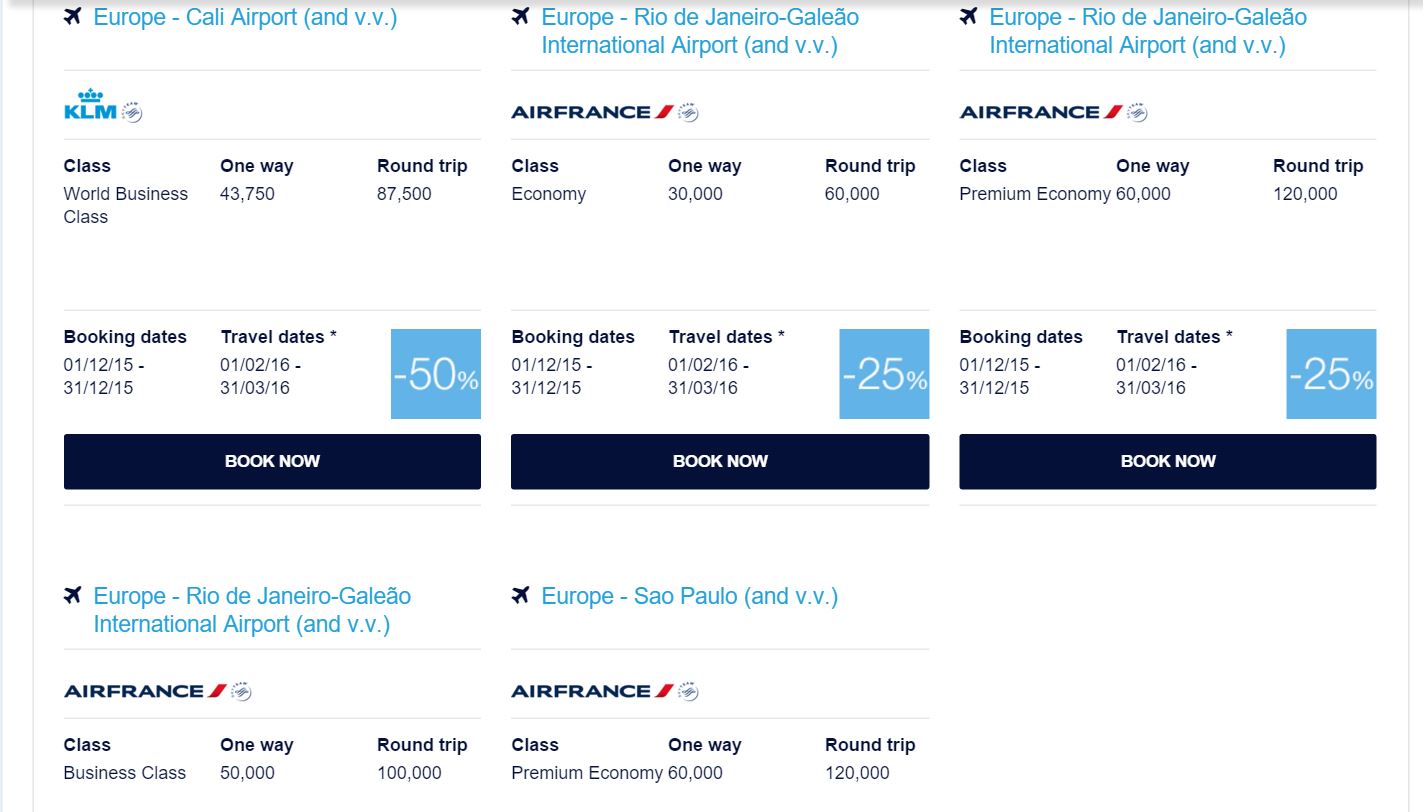Click the -50% discount badge

pyautogui.click(x=436, y=374)
